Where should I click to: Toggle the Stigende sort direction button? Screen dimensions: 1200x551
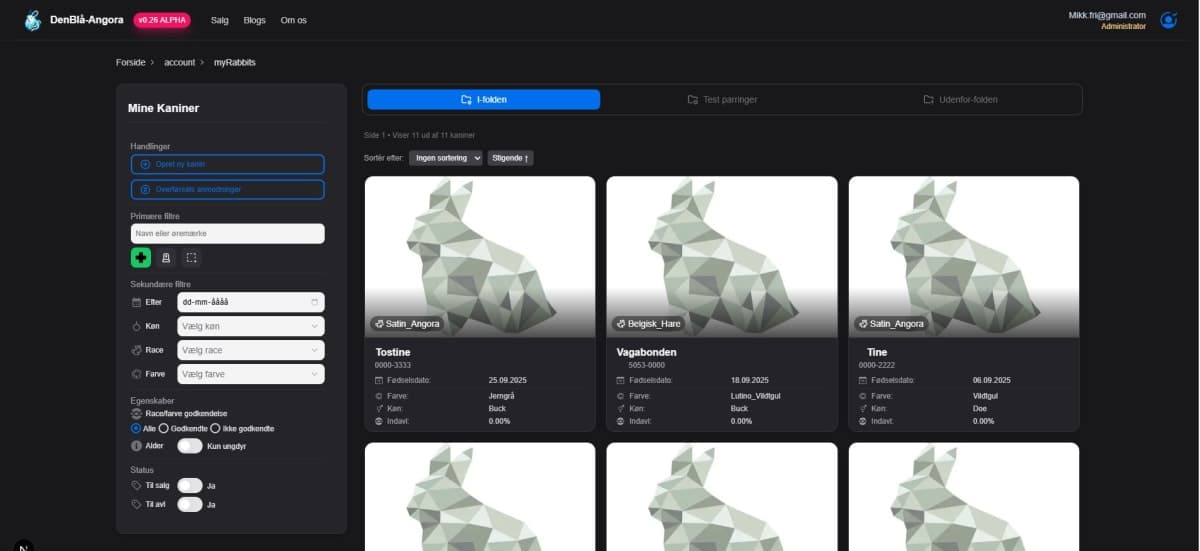(510, 158)
